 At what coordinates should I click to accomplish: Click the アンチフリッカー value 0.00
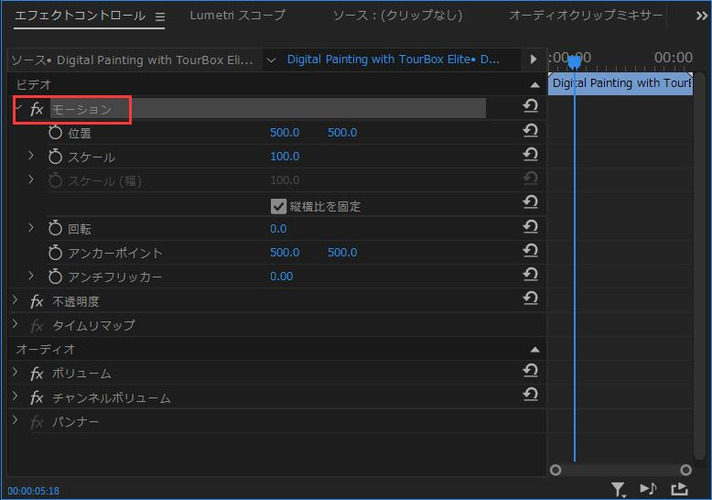point(282,276)
